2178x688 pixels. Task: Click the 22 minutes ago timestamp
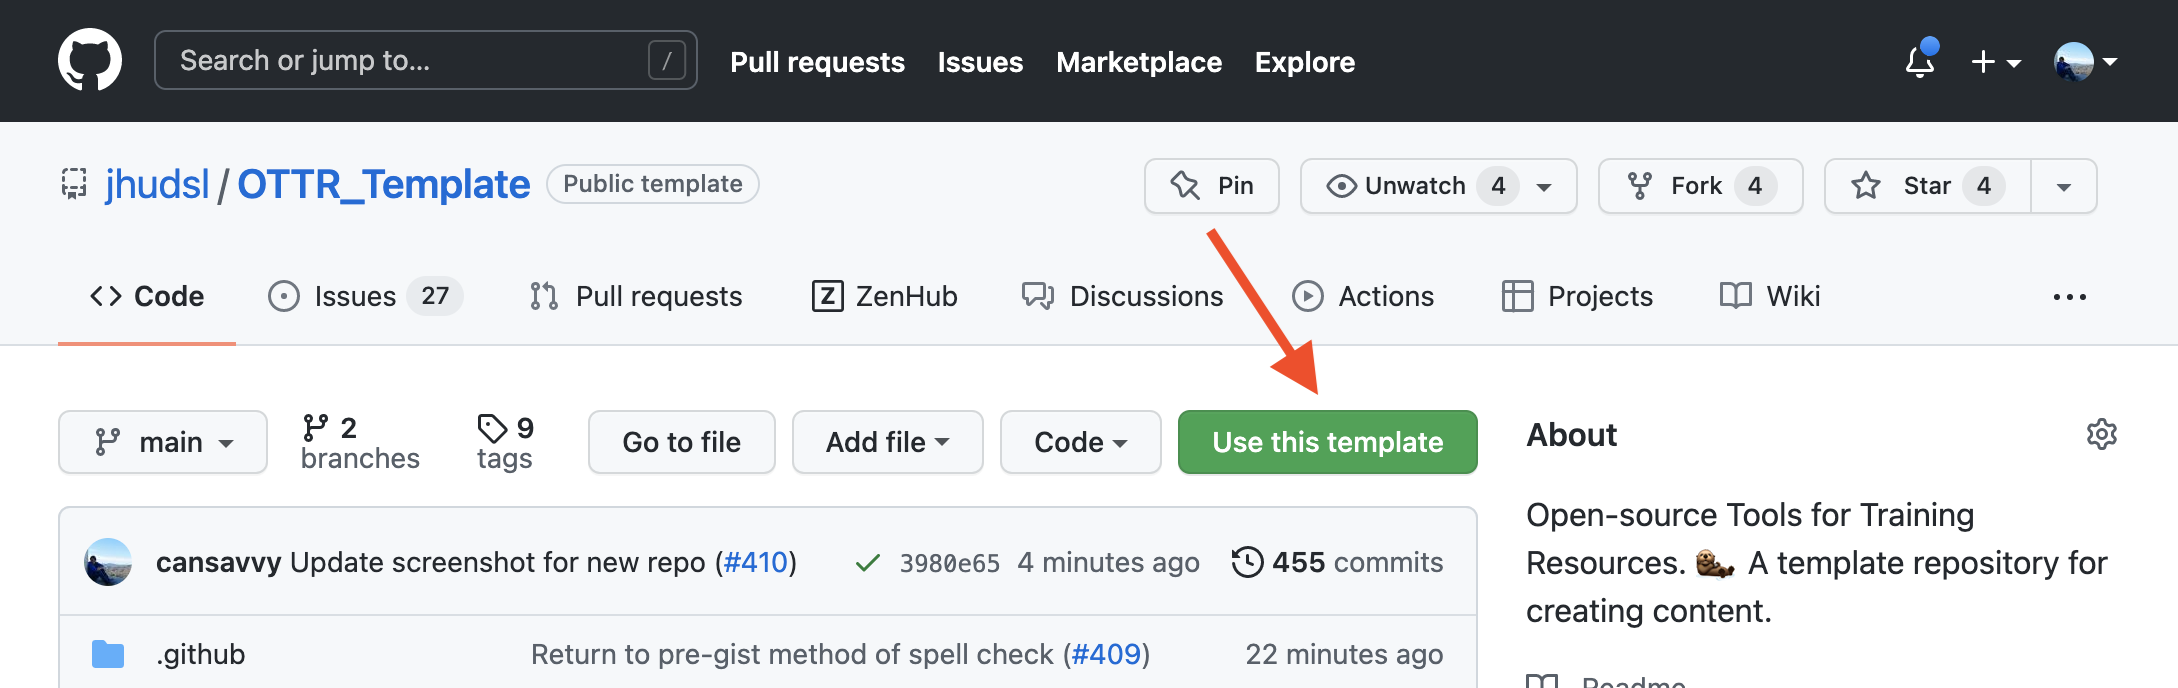(x=1344, y=654)
